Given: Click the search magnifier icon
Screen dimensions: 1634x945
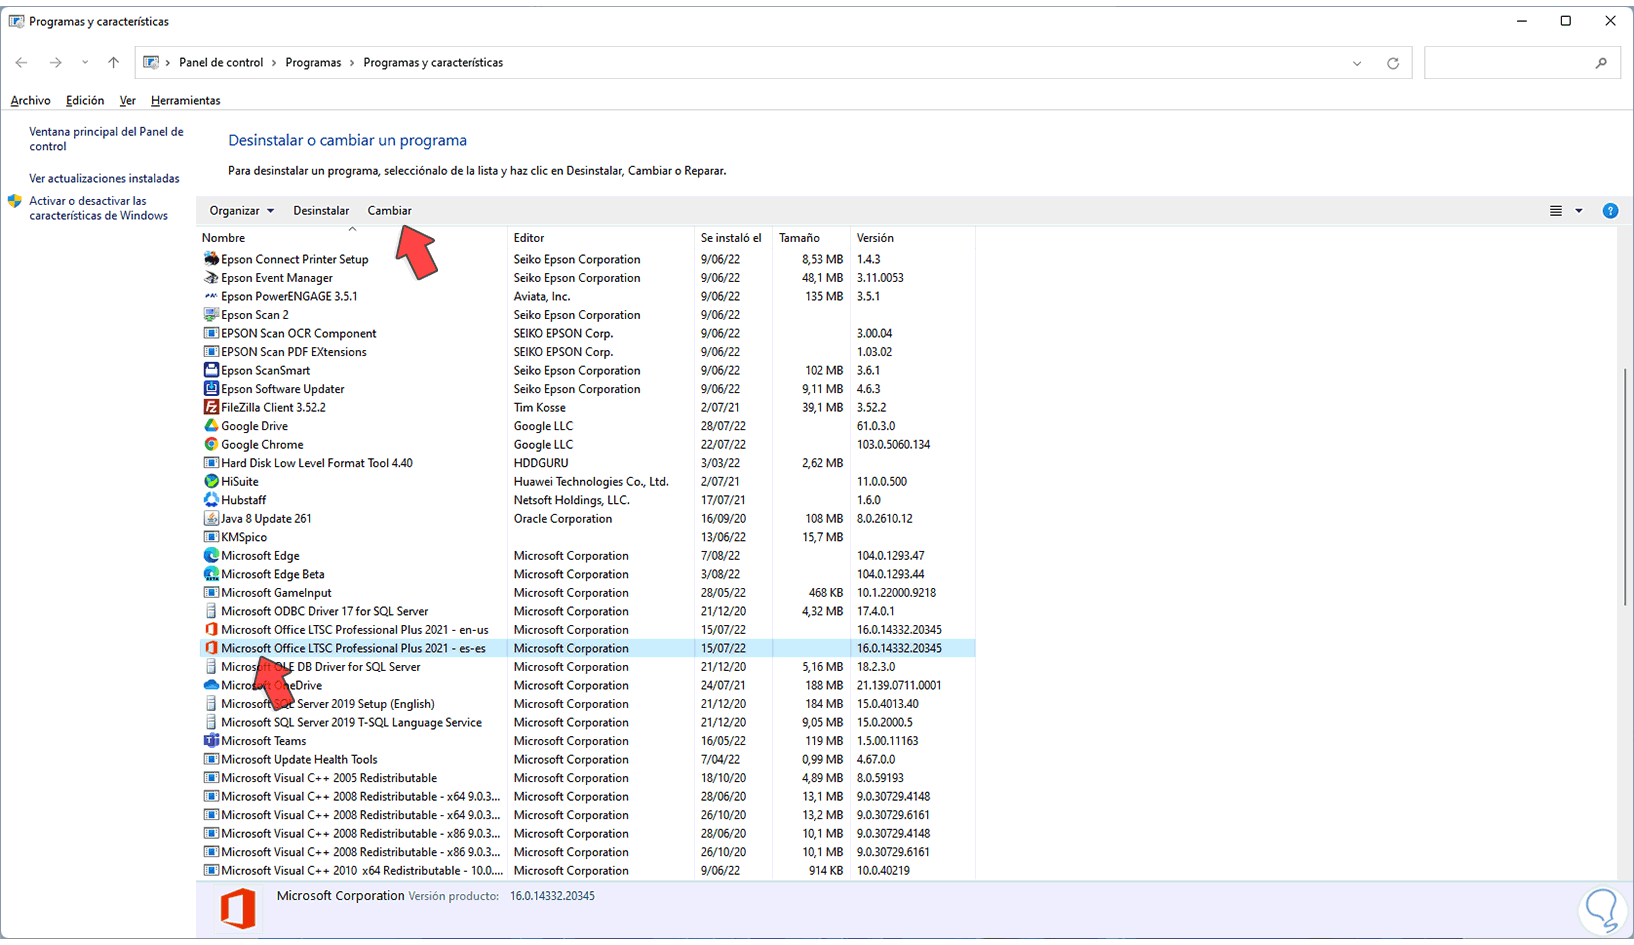Looking at the screenshot, I should [x=1601, y=63].
